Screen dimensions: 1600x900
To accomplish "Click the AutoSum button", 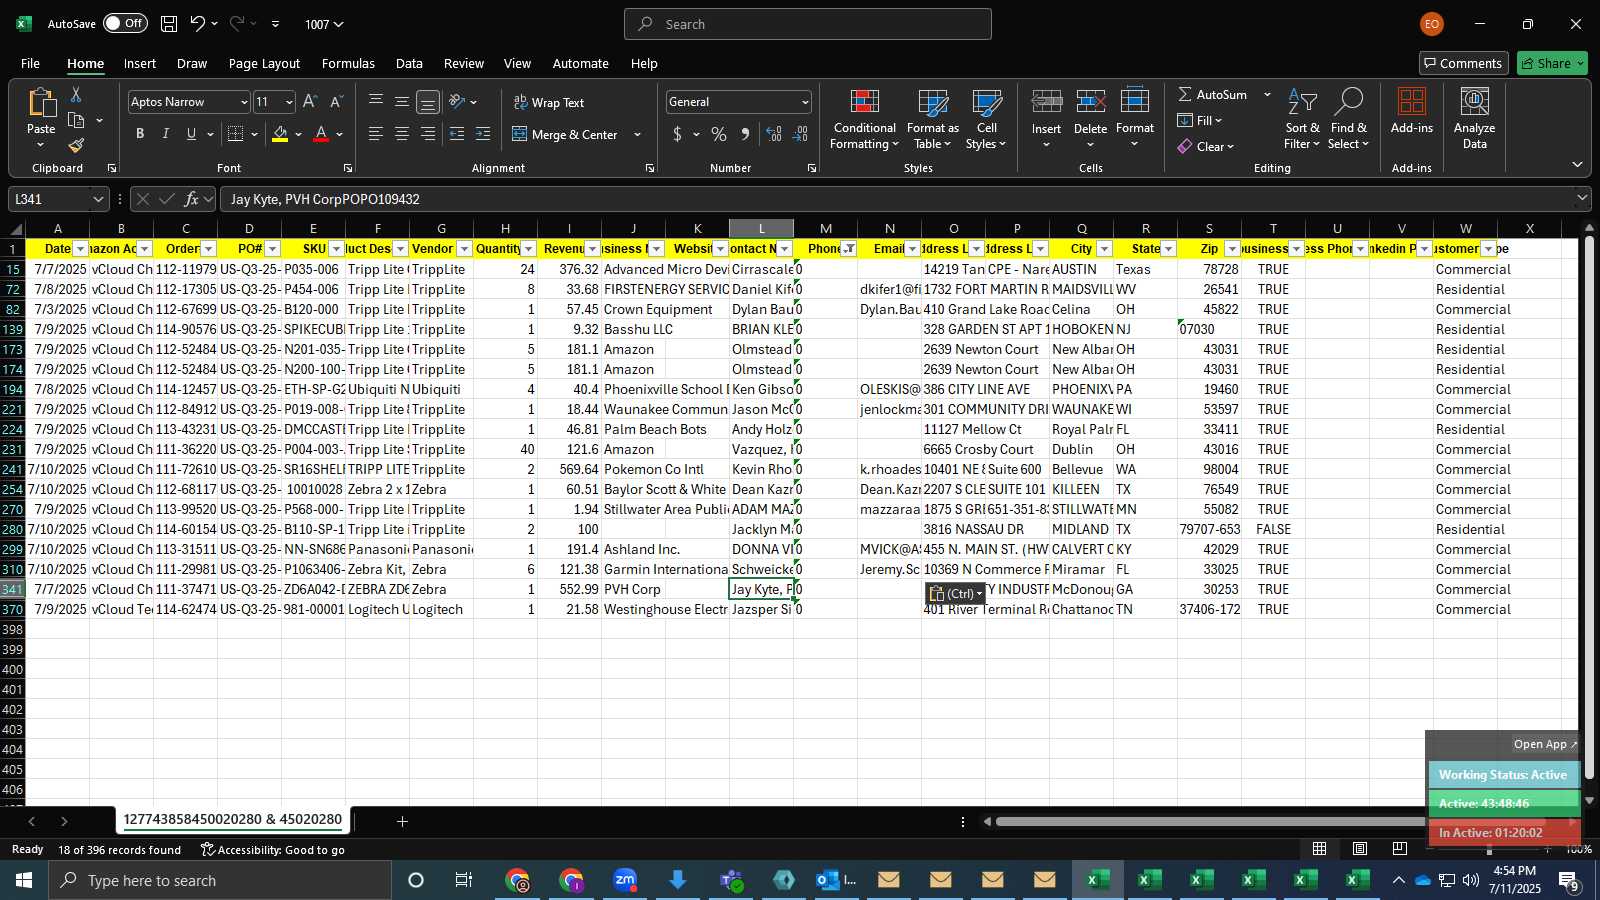I will point(1212,94).
